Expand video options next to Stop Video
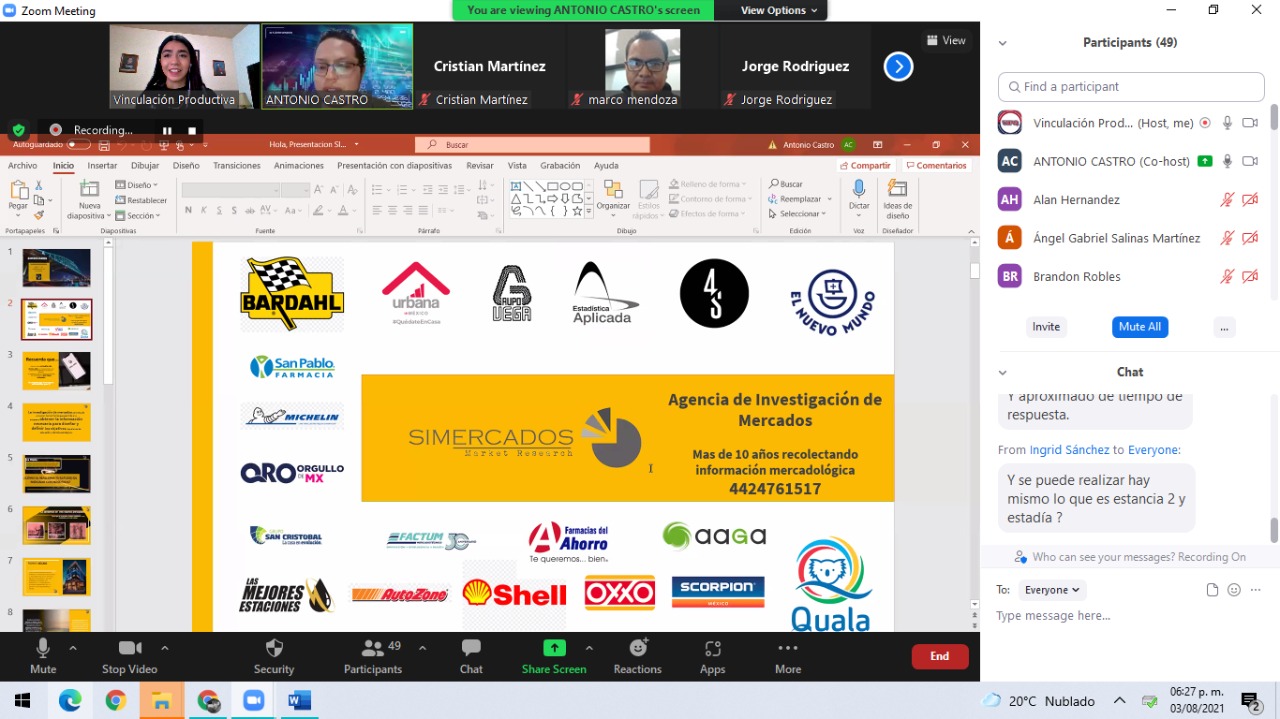This screenshot has width=1280, height=719. pos(165,648)
